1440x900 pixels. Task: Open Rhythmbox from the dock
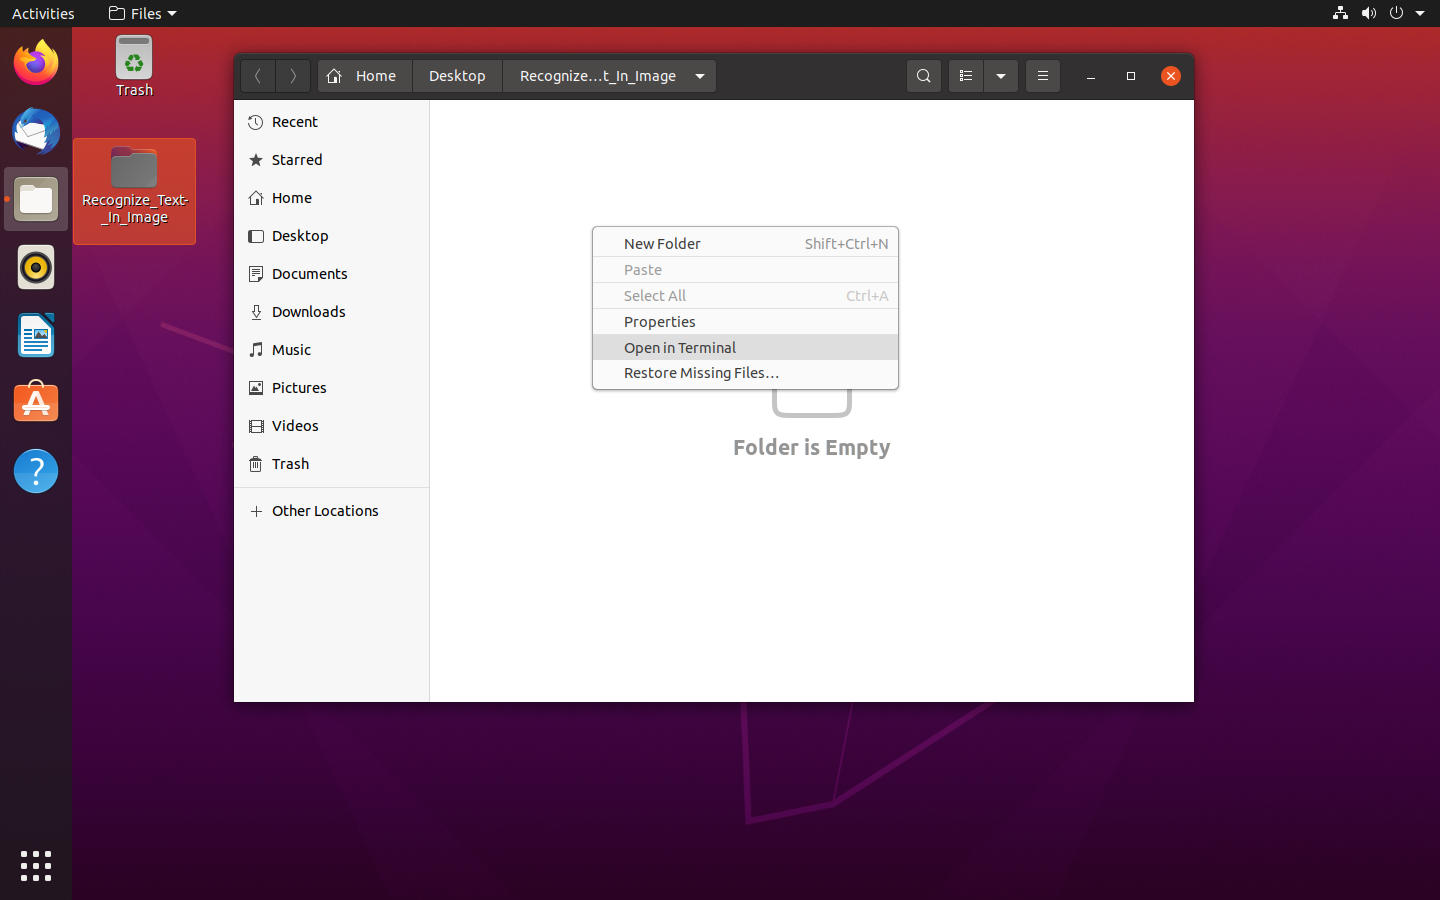pos(36,268)
